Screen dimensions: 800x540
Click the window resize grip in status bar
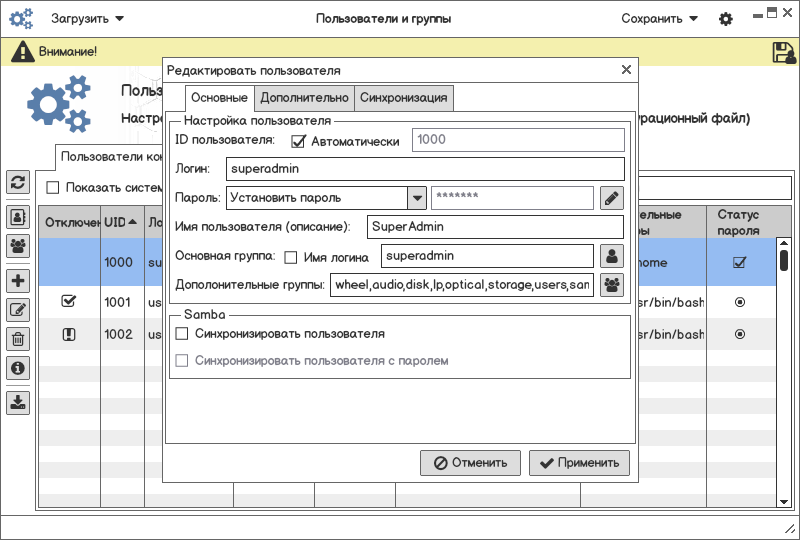[789, 528]
